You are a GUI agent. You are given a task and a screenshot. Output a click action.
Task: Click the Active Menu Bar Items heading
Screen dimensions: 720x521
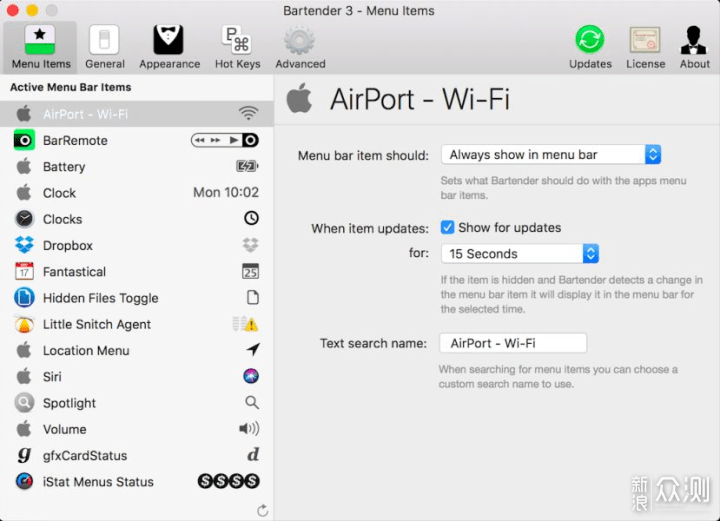(70, 87)
